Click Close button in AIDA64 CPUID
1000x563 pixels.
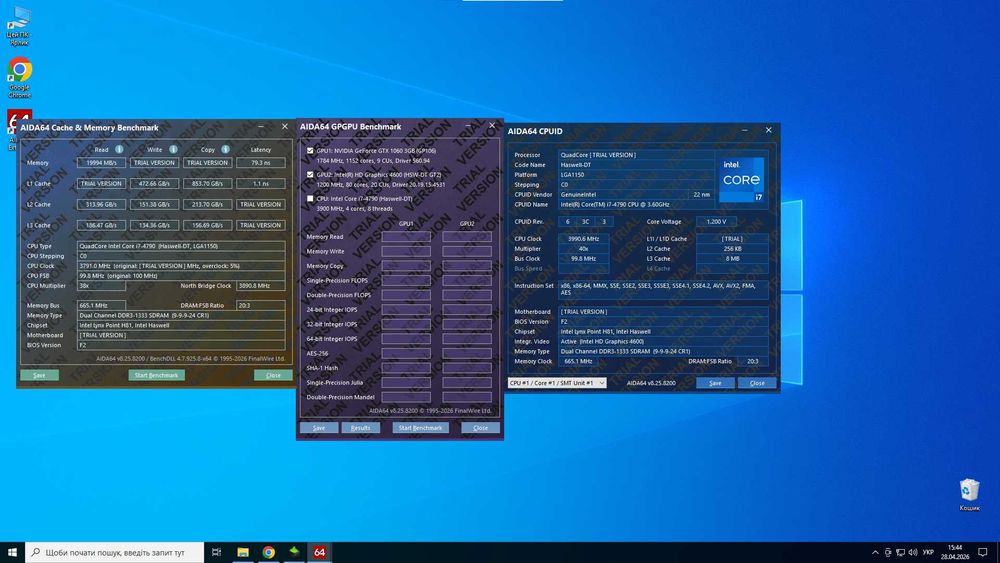point(757,383)
